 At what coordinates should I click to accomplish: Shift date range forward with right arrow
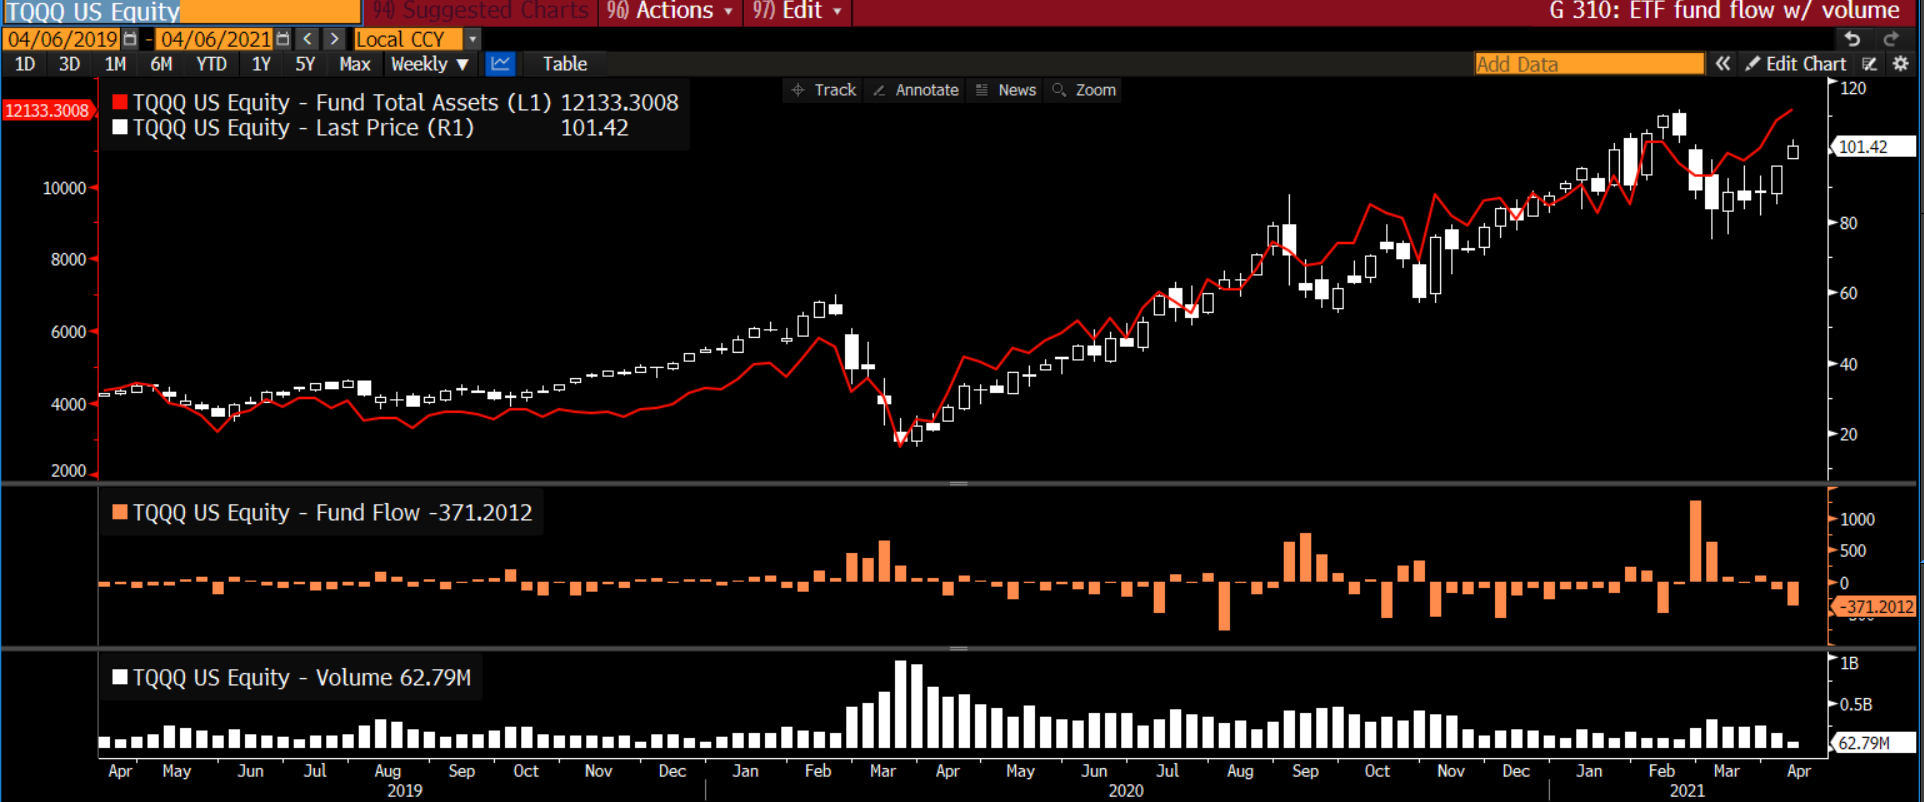(335, 39)
